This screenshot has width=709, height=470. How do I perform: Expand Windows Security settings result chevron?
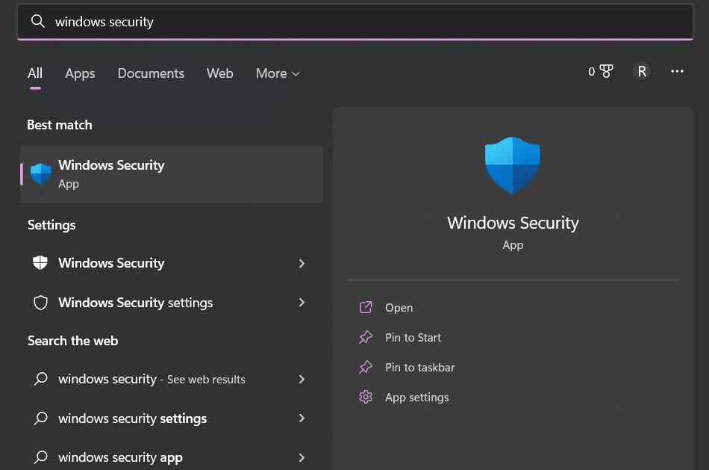point(302,302)
